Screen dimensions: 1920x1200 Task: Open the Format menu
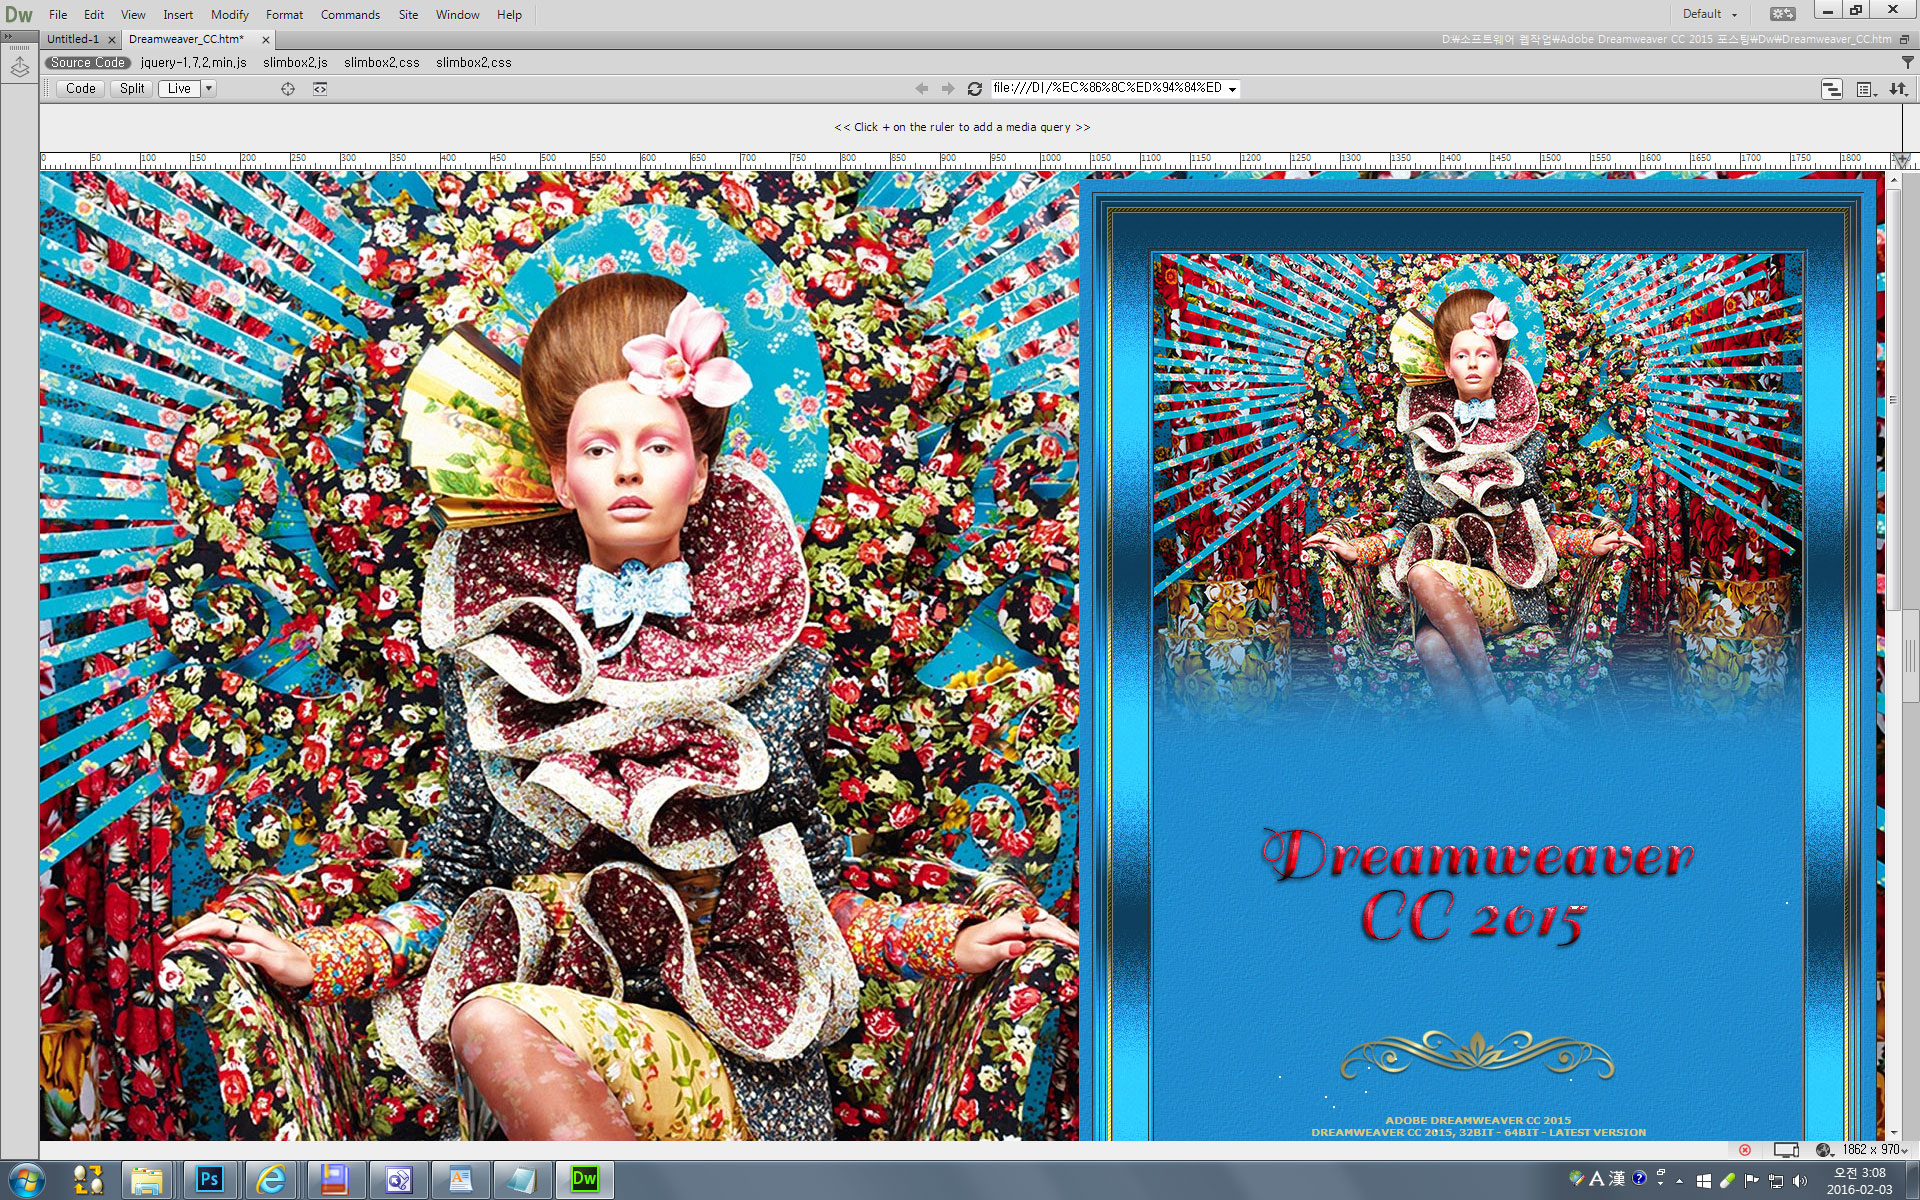(284, 15)
